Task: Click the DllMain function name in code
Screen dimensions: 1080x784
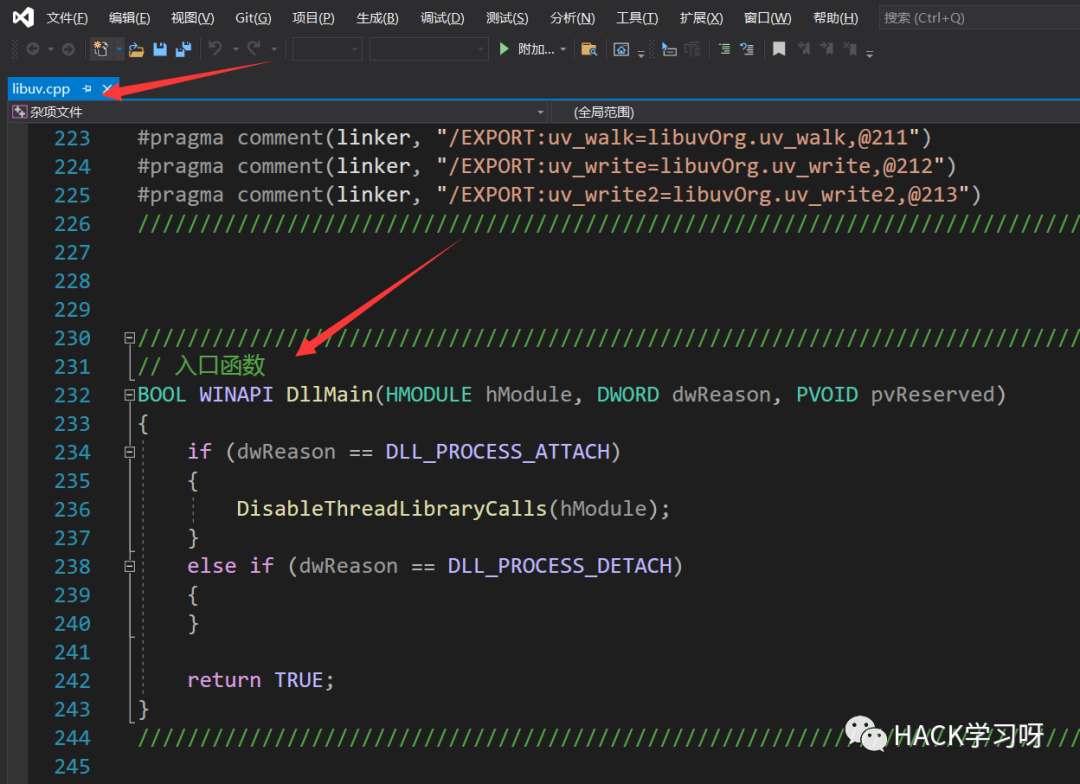Action: pos(329,395)
